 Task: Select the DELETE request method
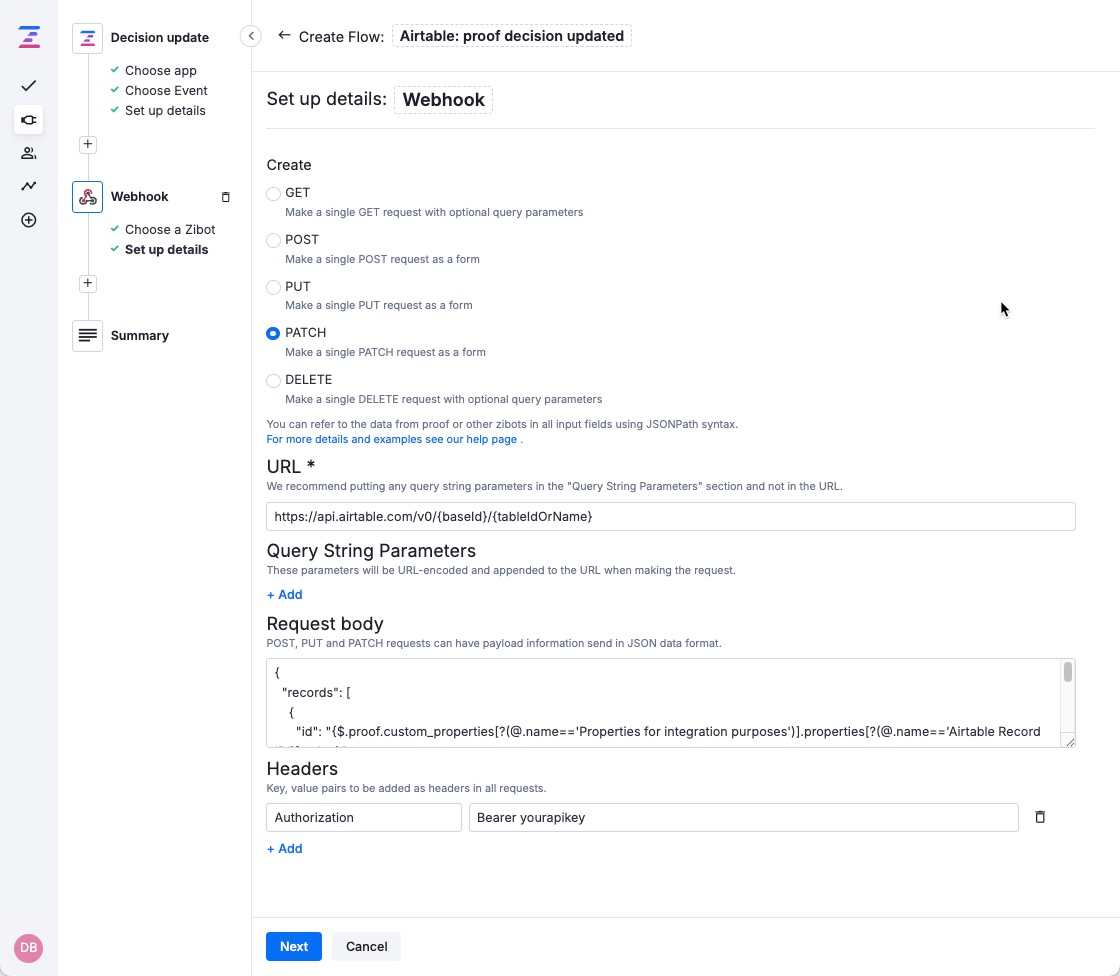coord(273,380)
